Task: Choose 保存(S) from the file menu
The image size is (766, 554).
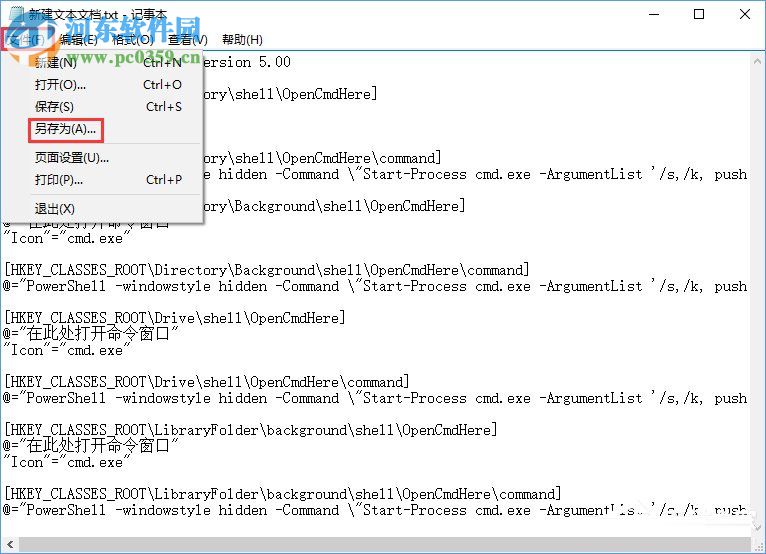Action: (x=108, y=107)
